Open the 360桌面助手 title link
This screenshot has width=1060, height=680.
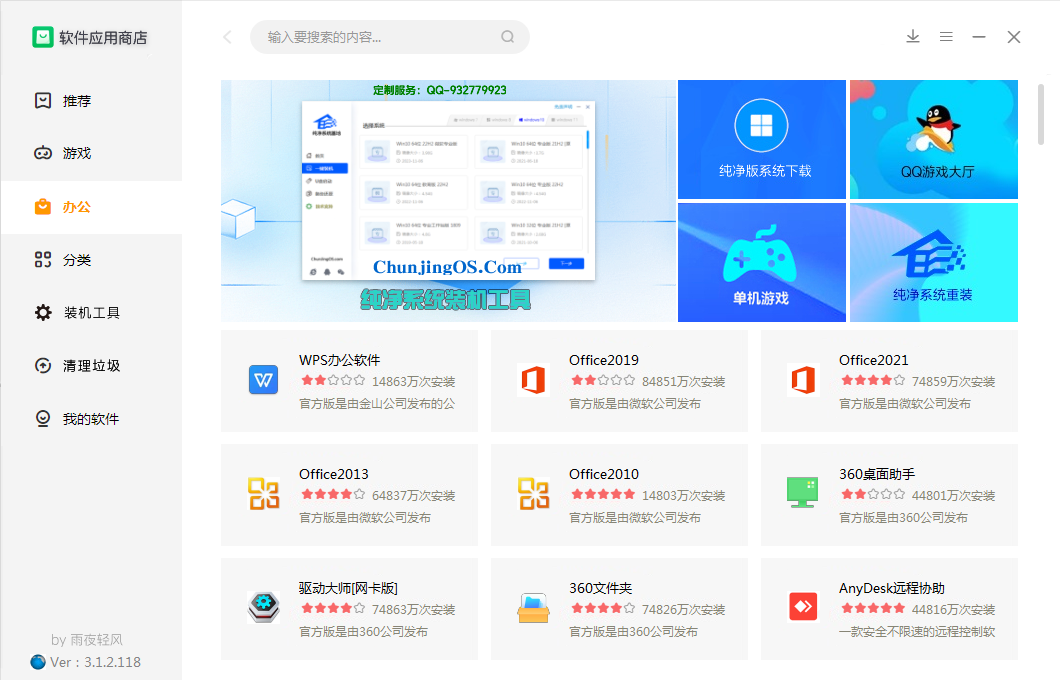(x=877, y=475)
